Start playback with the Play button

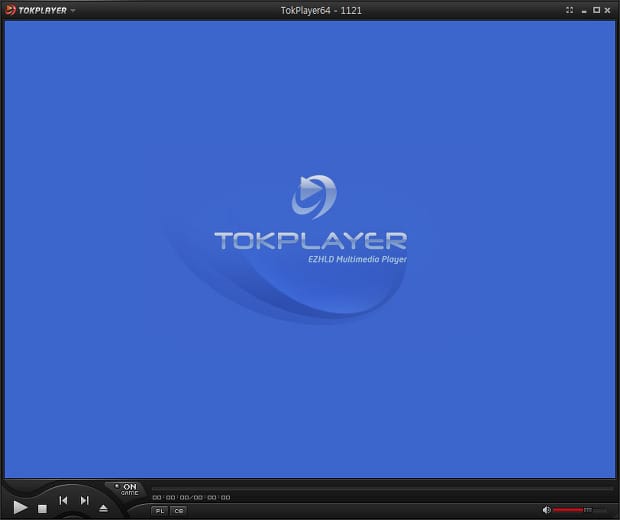pyautogui.click(x=20, y=507)
